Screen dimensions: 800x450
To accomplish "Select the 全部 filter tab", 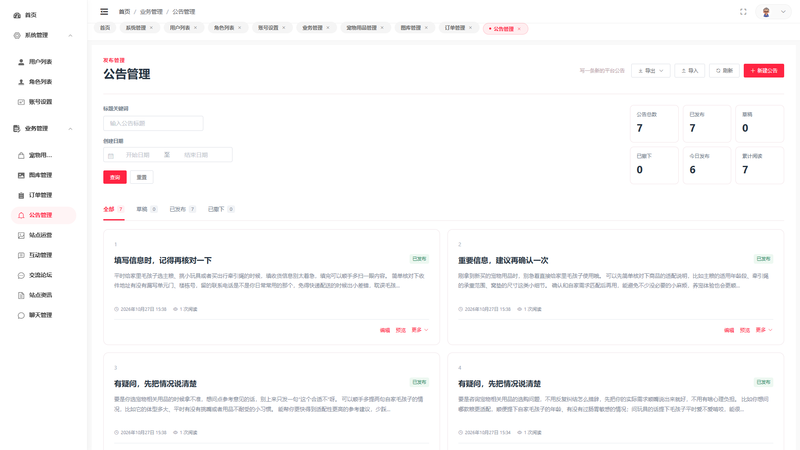I will (x=114, y=209).
